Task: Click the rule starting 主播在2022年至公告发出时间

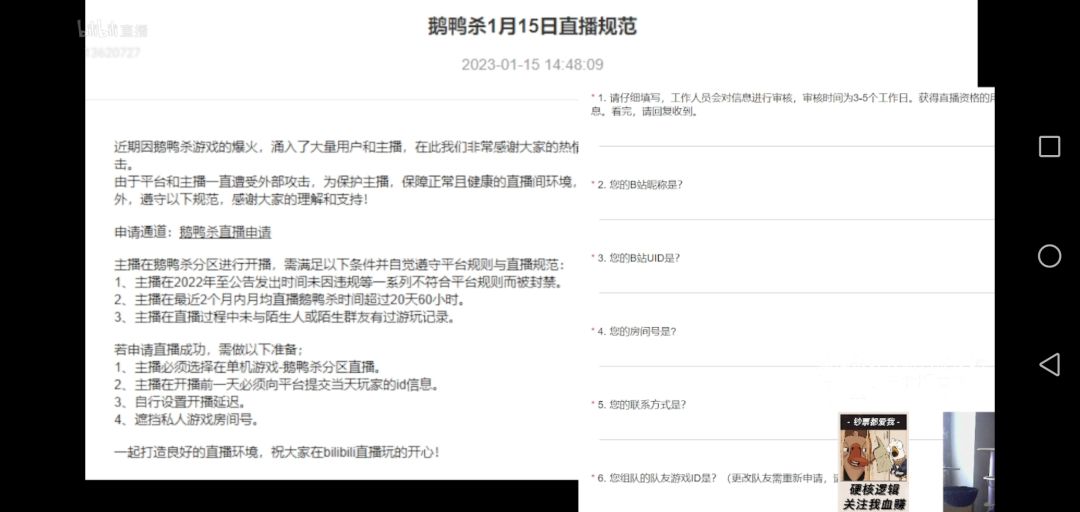Action: (338, 283)
